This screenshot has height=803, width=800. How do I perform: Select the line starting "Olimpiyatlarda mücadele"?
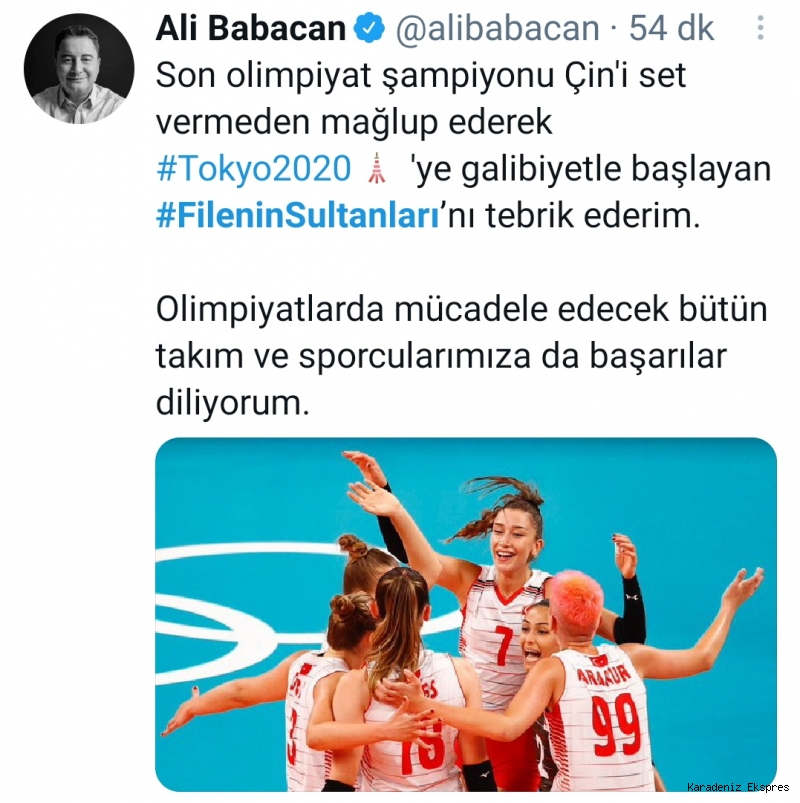click(x=461, y=309)
